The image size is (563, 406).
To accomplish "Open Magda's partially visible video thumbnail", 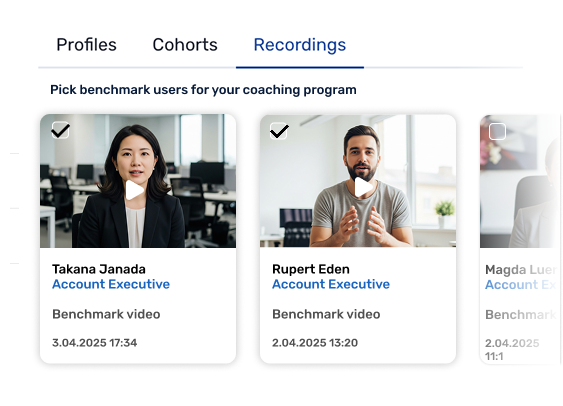I will pyautogui.click(x=519, y=181).
